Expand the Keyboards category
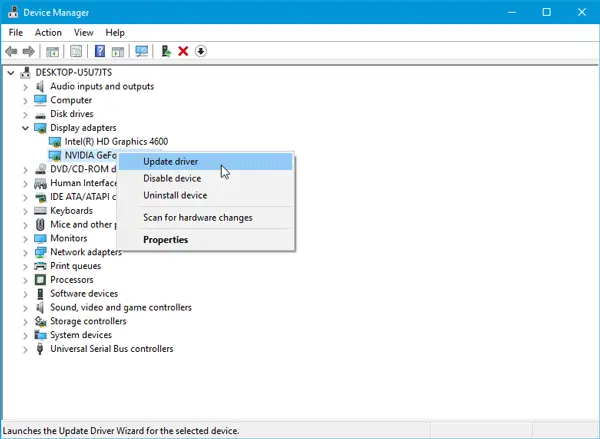The height and width of the screenshot is (439, 600). click(25, 212)
